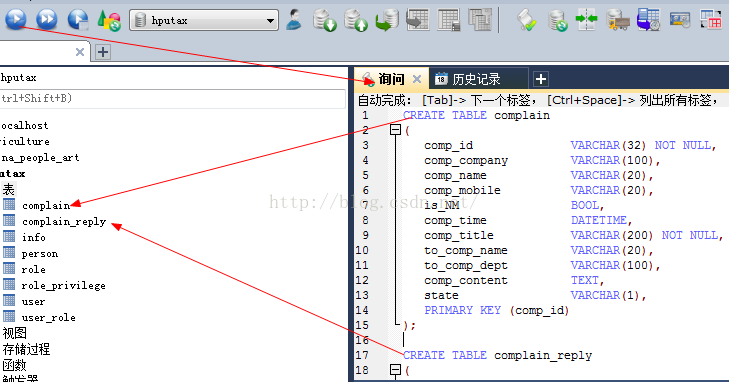Click 'comp_id' column on line 3
Screen dimensions: 729x382
pos(448,145)
